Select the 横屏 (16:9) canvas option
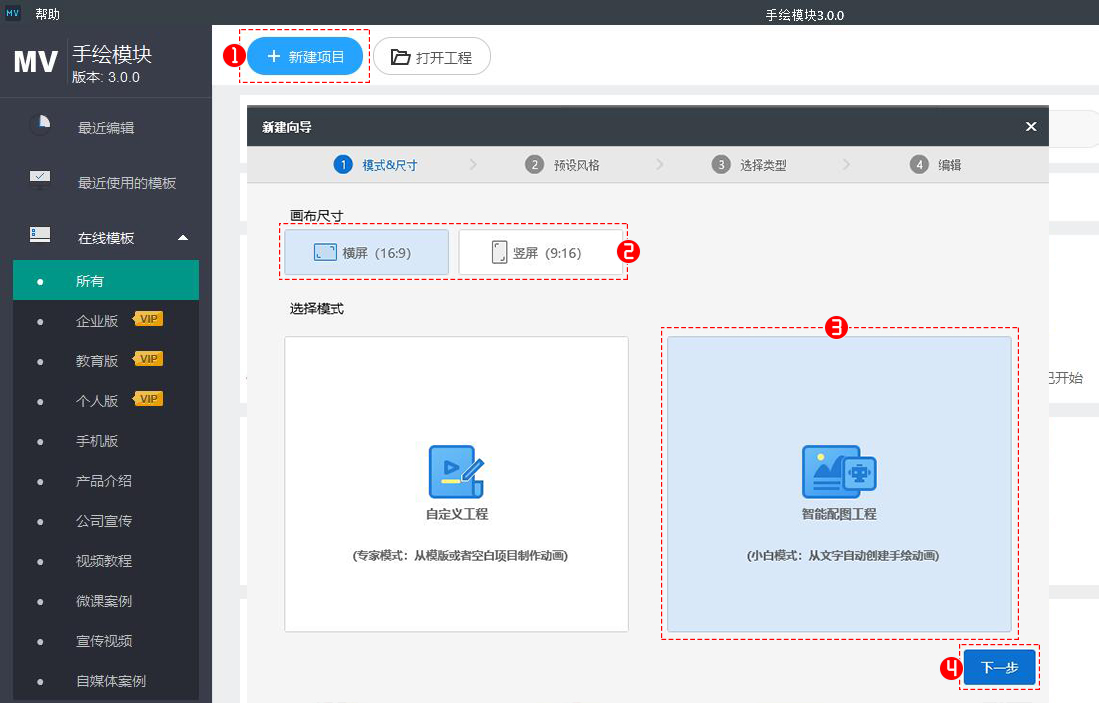 pos(365,252)
